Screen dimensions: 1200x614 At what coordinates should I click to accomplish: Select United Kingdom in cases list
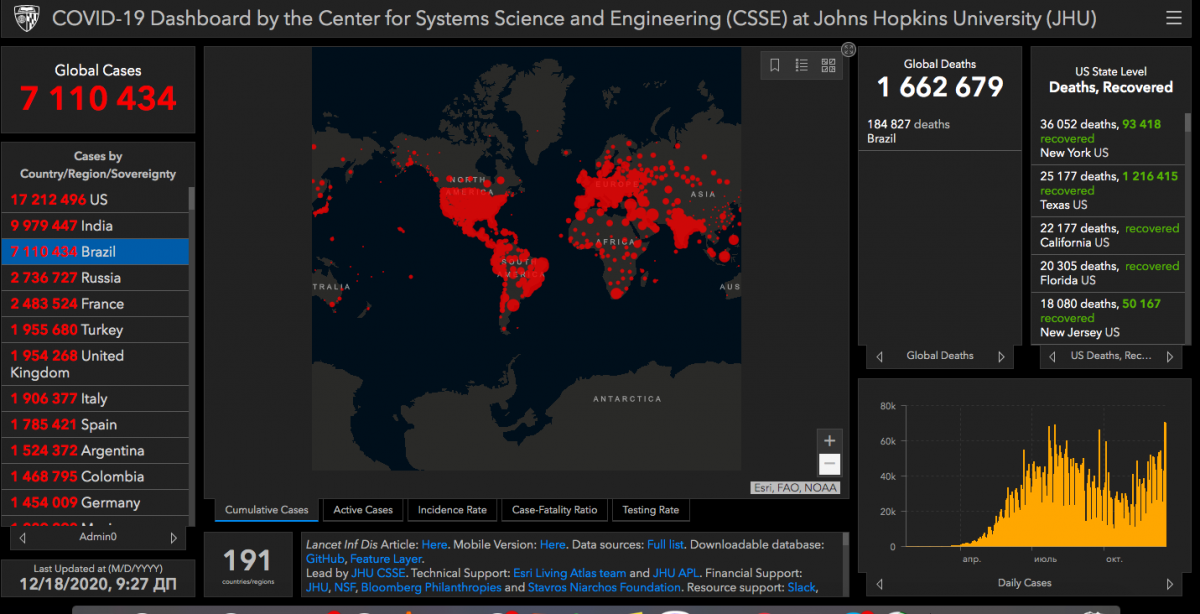click(x=95, y=364)
